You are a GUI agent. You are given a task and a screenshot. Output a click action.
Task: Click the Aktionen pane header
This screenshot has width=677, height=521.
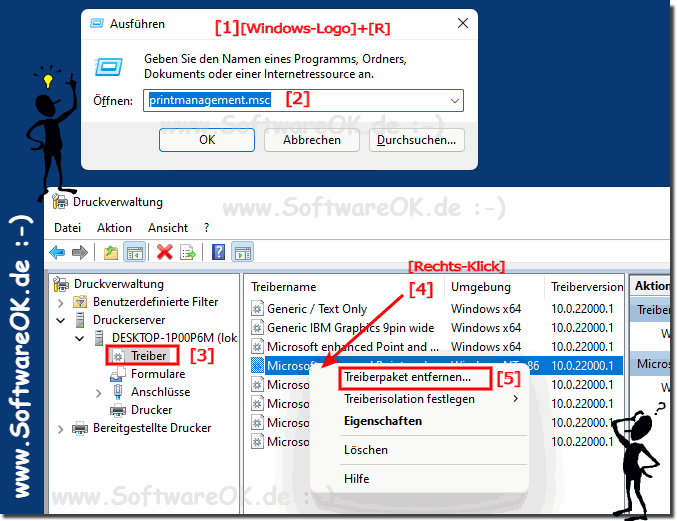pyautogui.click(x=650, y=286)
